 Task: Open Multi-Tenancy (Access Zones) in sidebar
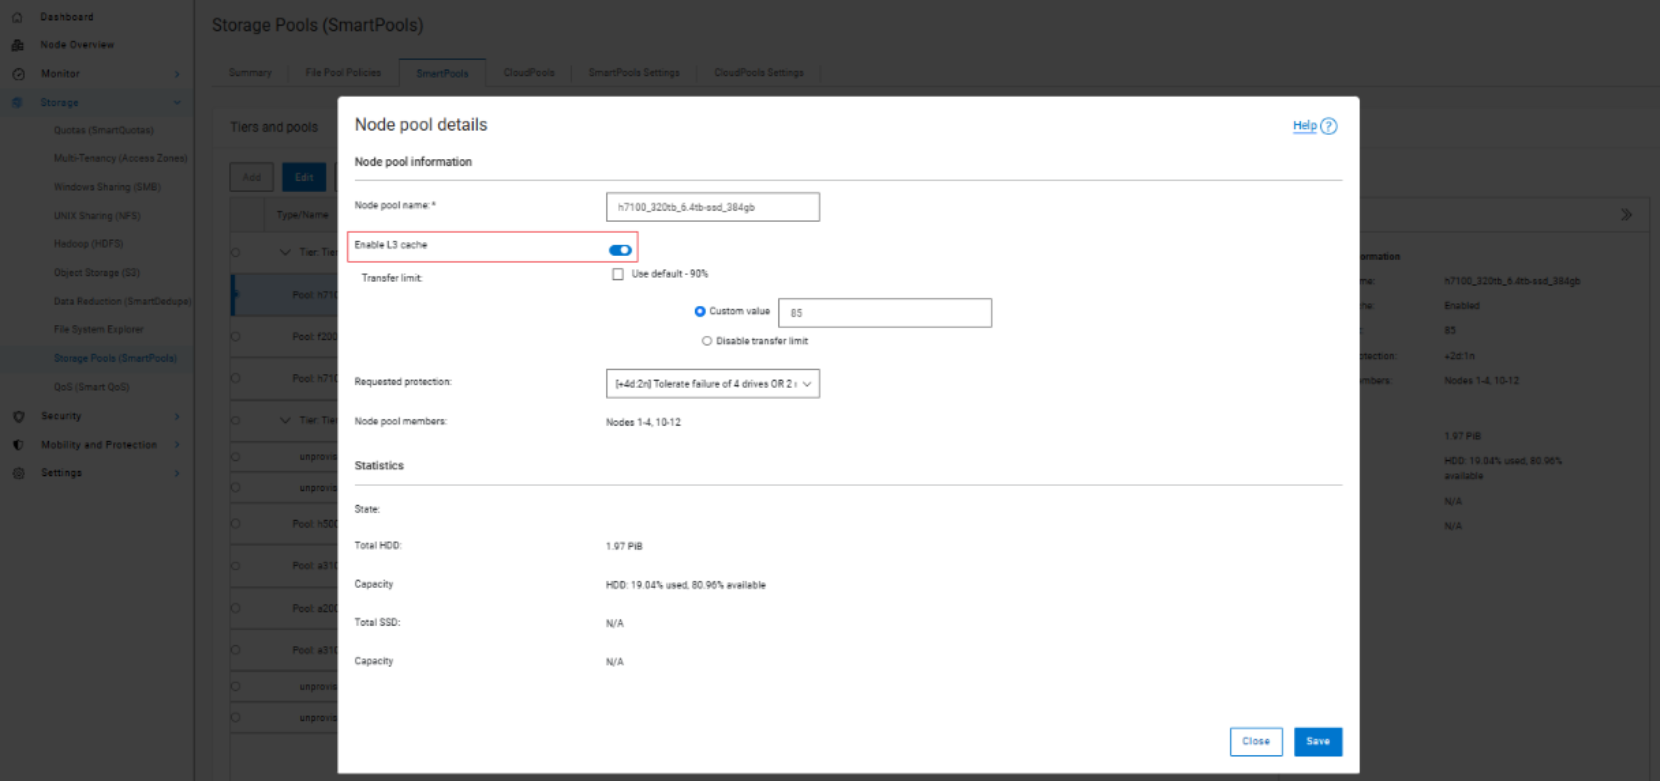point(121,158)
